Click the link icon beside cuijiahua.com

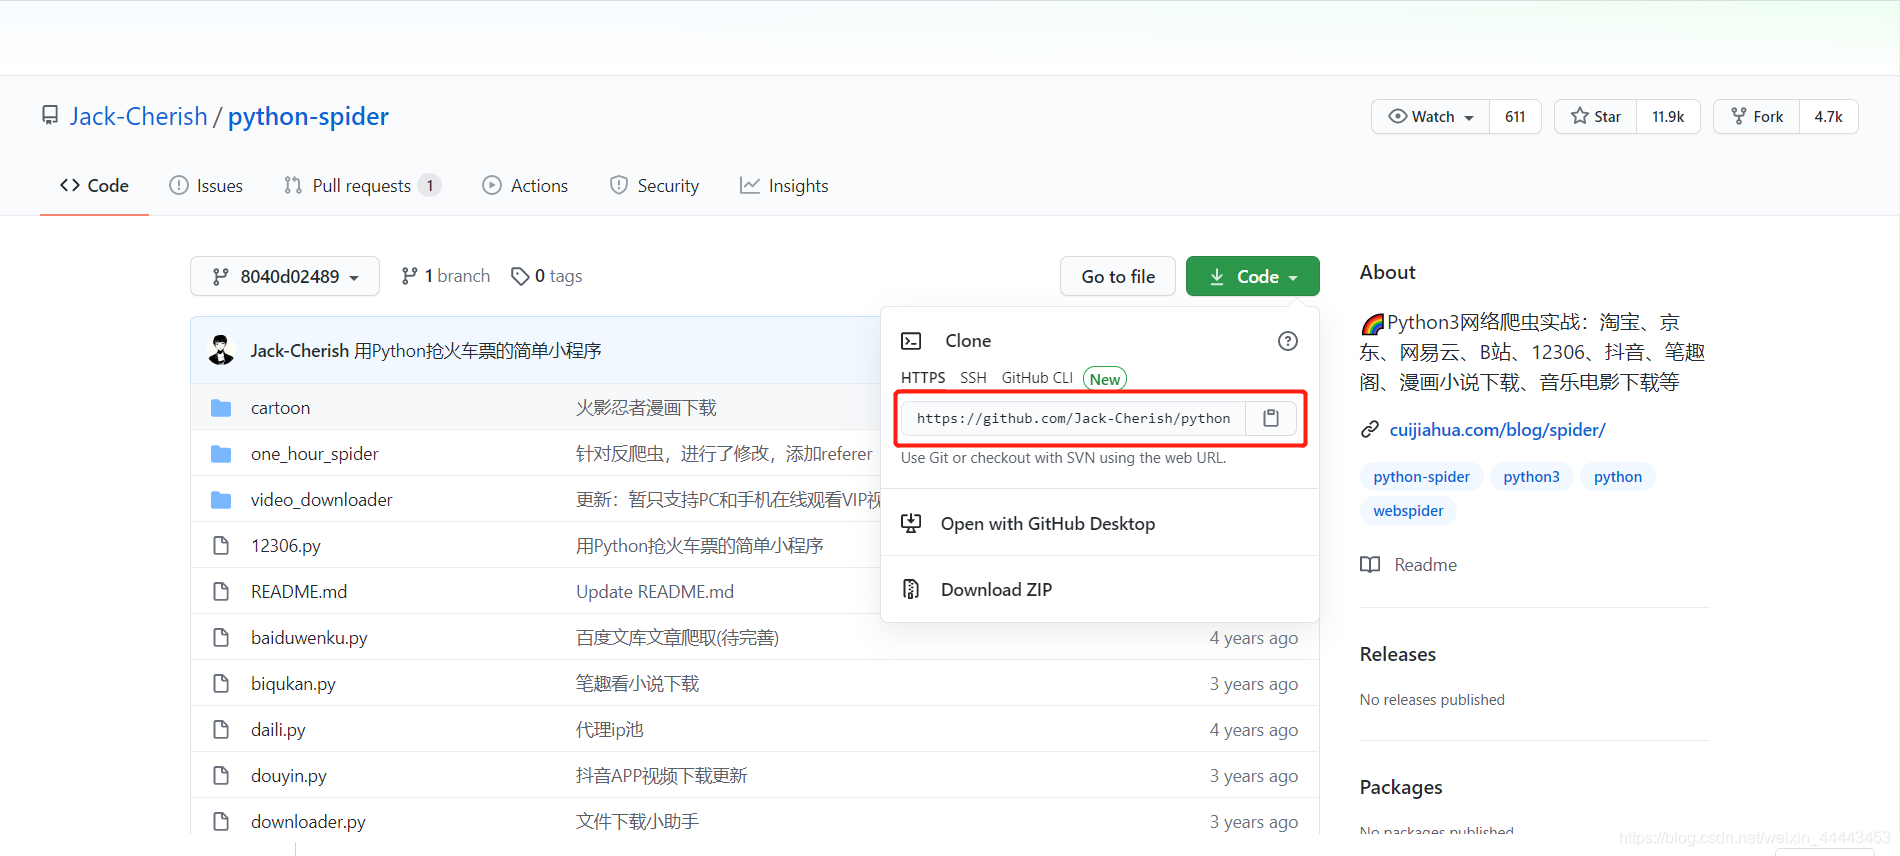coord(1370,430)
